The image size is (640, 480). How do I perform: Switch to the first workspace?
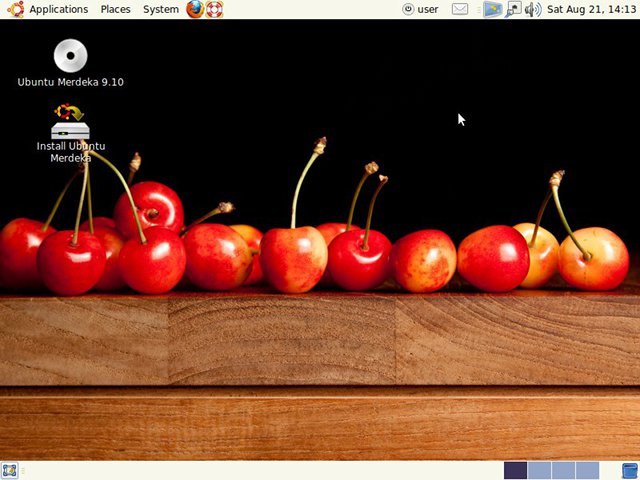click(516, 471)
